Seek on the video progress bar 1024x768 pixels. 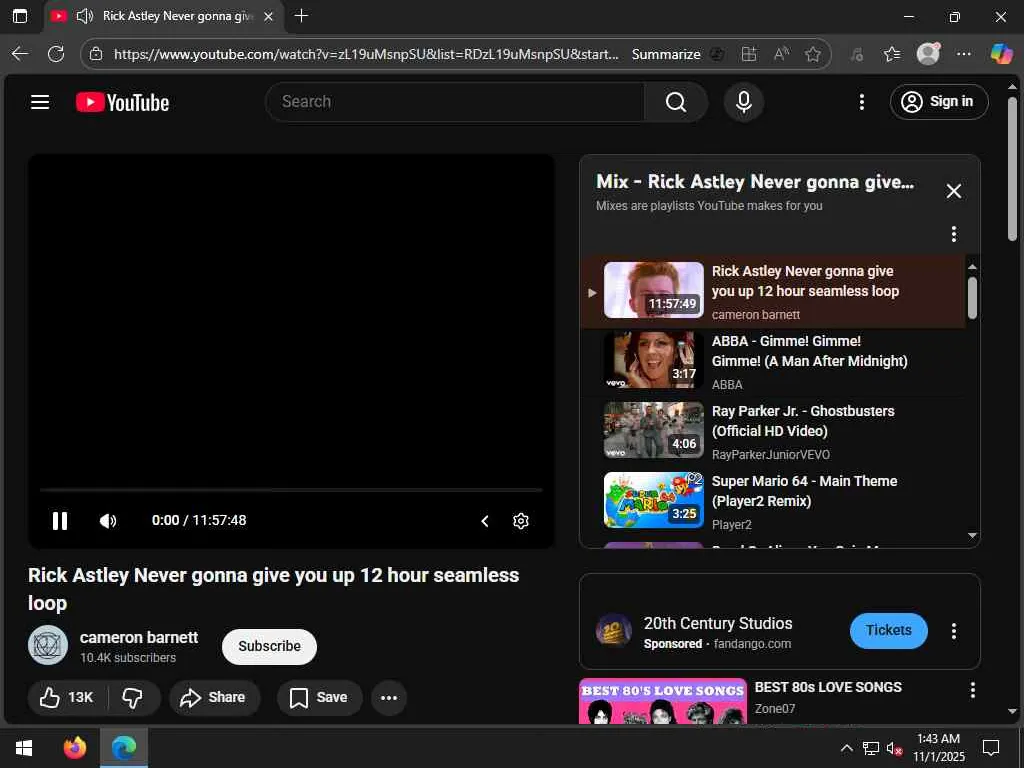(291, 489)
